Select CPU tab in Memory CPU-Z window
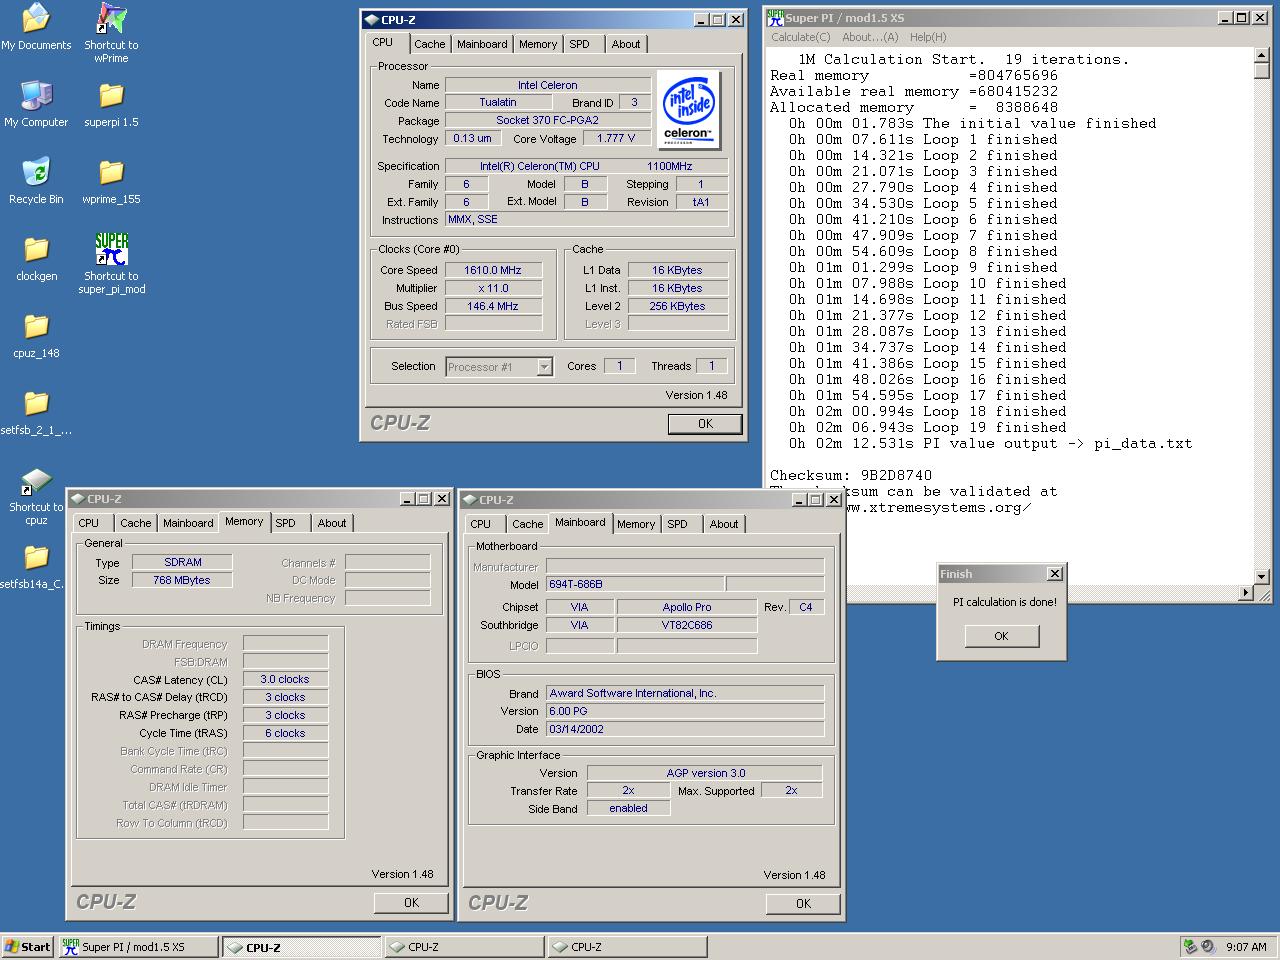1280x960 pixels. click(x=89, y=523)
